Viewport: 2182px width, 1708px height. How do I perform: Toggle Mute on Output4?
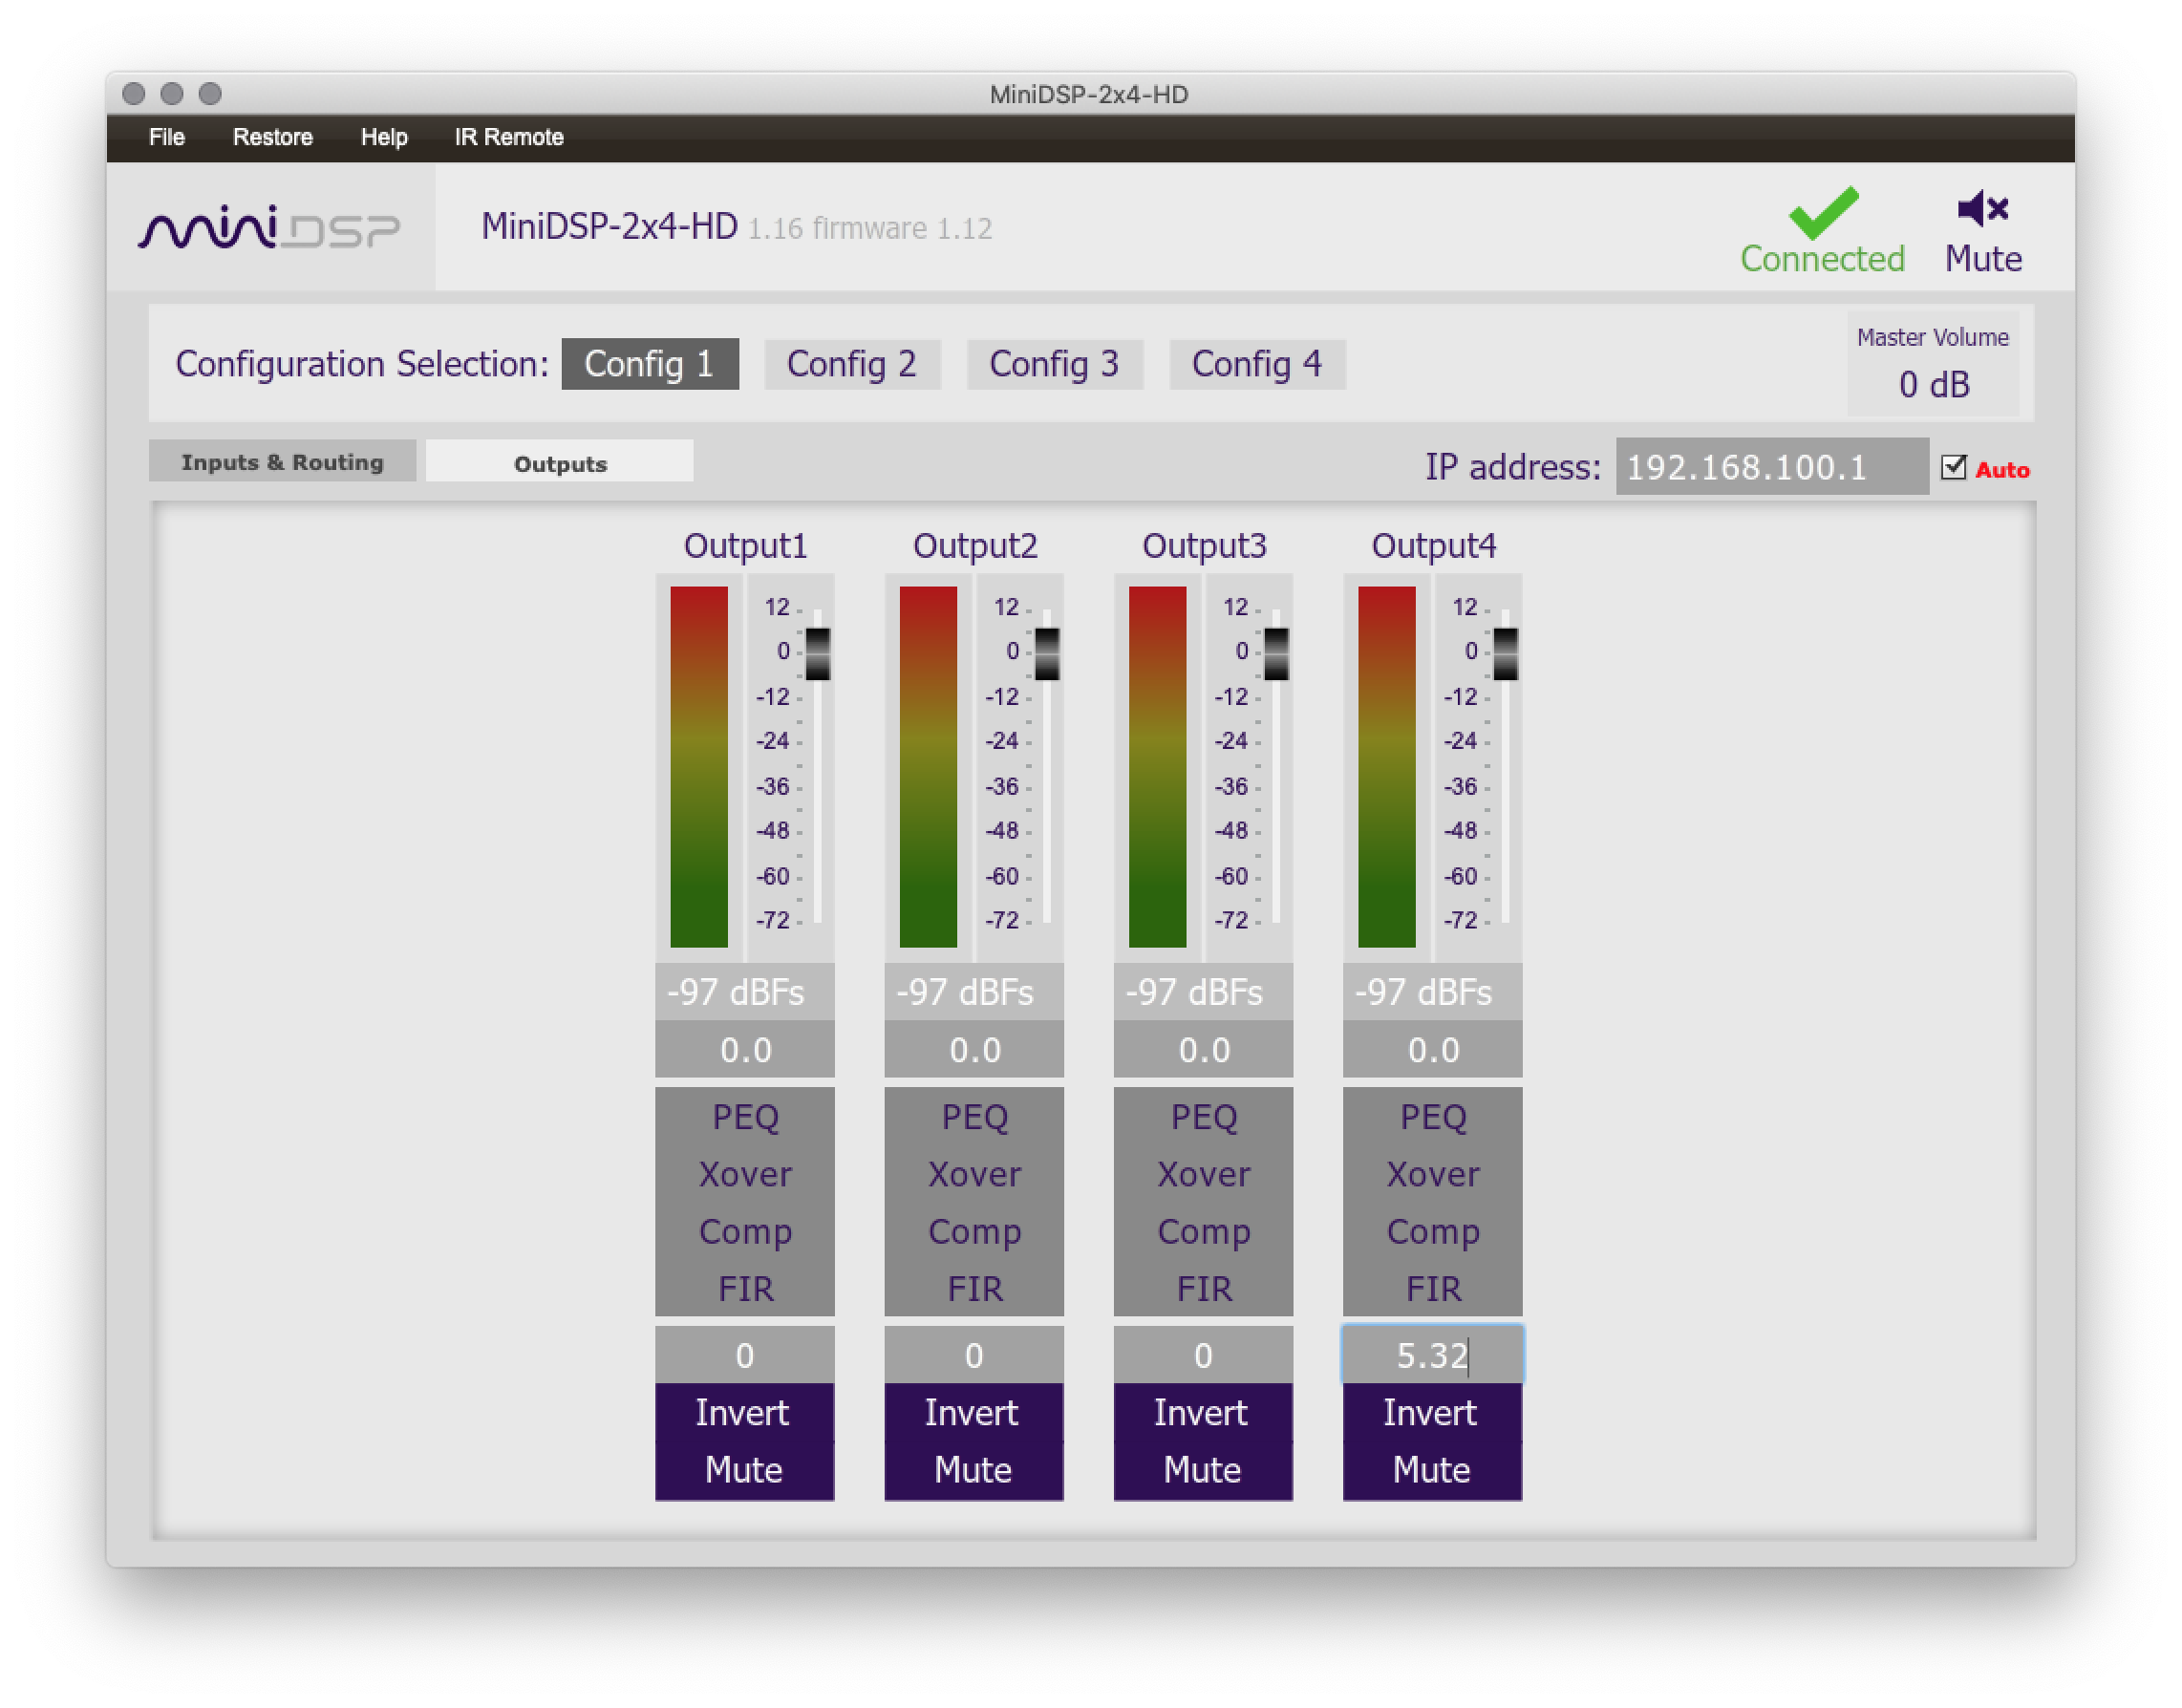pyautogui.click(x=1432, y=1470)
